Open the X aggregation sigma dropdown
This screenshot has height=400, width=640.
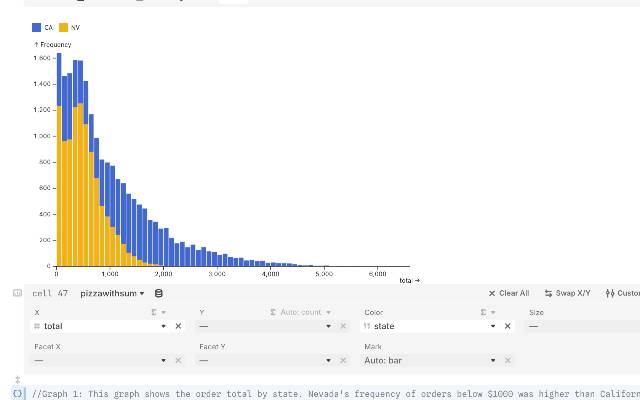[157, 313]
